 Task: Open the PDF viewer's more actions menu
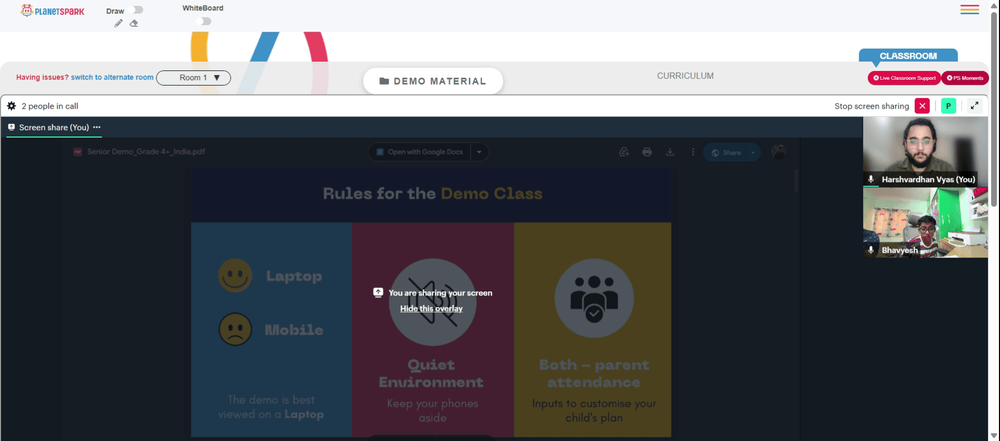tap(693, 152)
